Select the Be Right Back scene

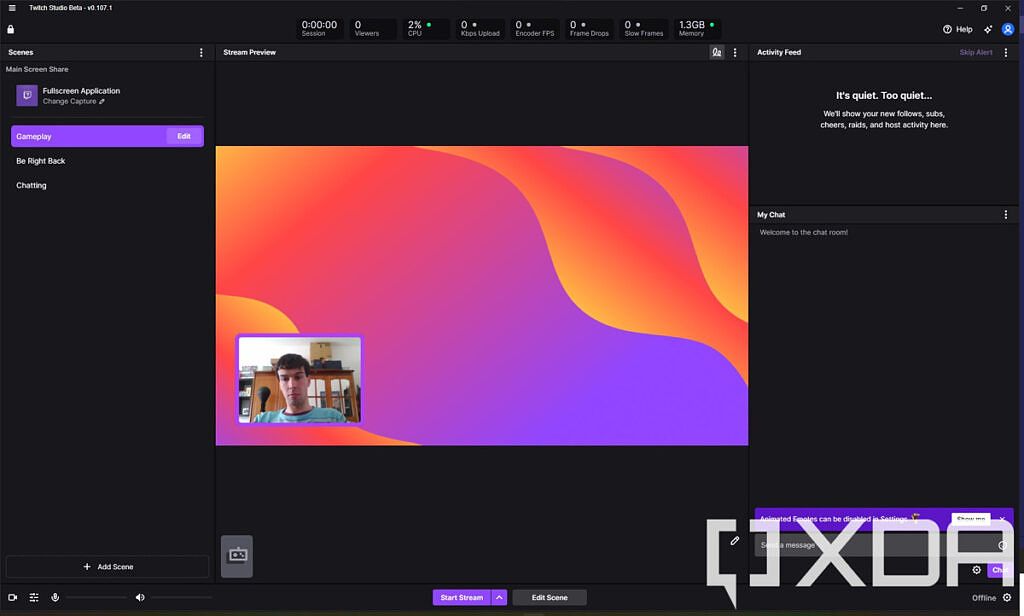click(x=41, y=160)
